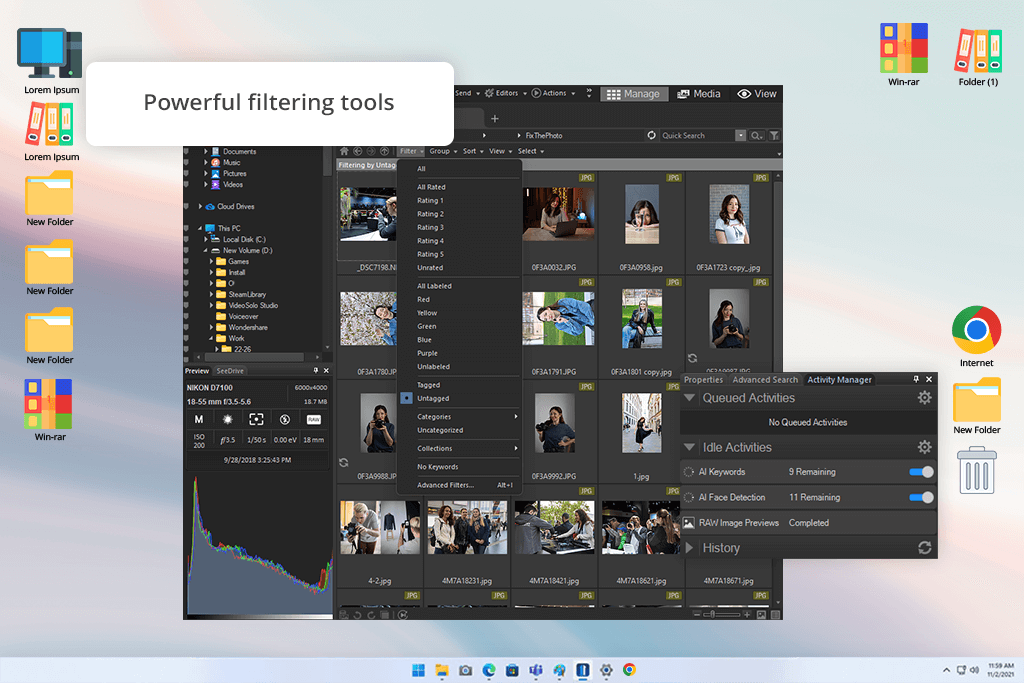
Task: Toggle AI Keywords switch off
Action: click(x=921, y=472)
